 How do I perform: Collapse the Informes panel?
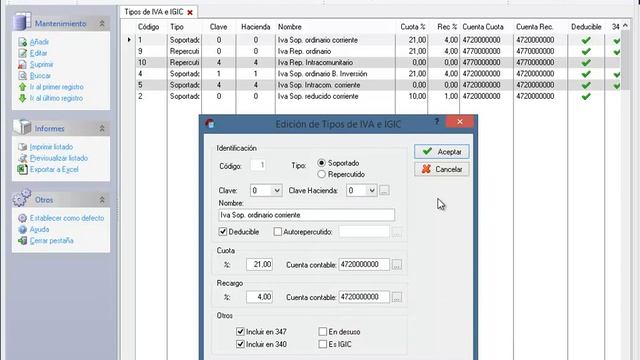102,129
